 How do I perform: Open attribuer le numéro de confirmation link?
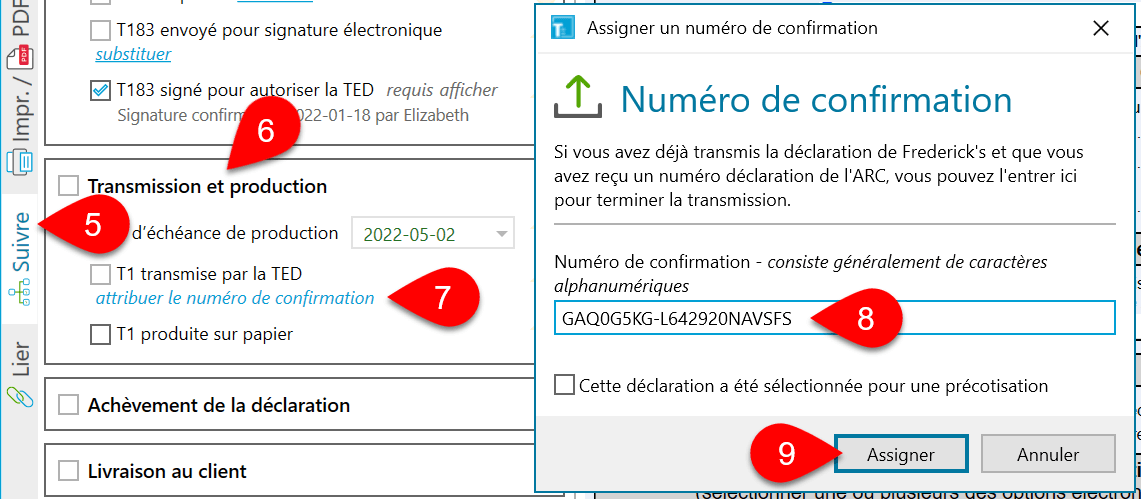(x=235, y=298)
